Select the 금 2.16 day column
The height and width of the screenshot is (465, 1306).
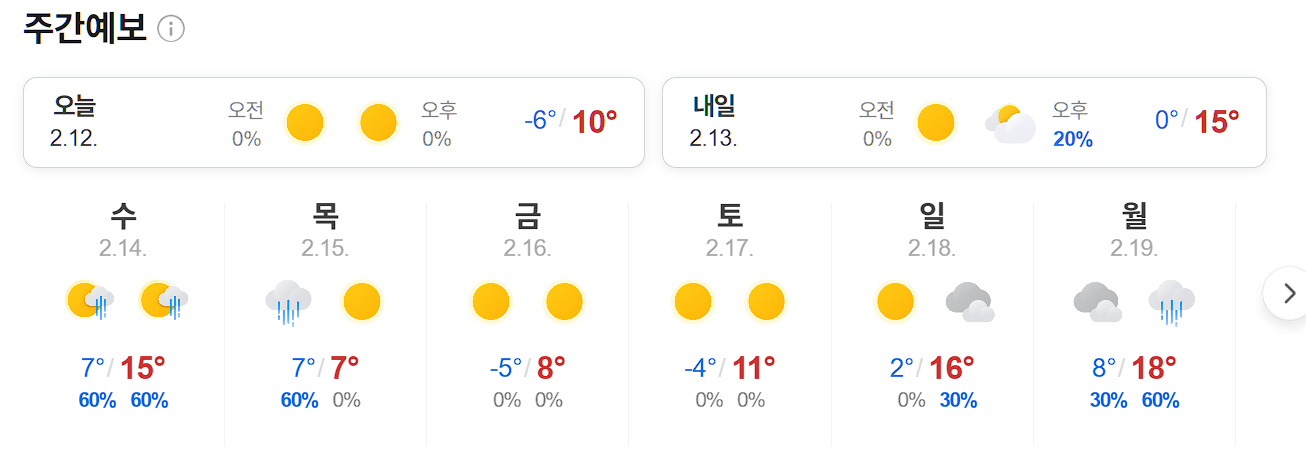[x=527, y=320]
